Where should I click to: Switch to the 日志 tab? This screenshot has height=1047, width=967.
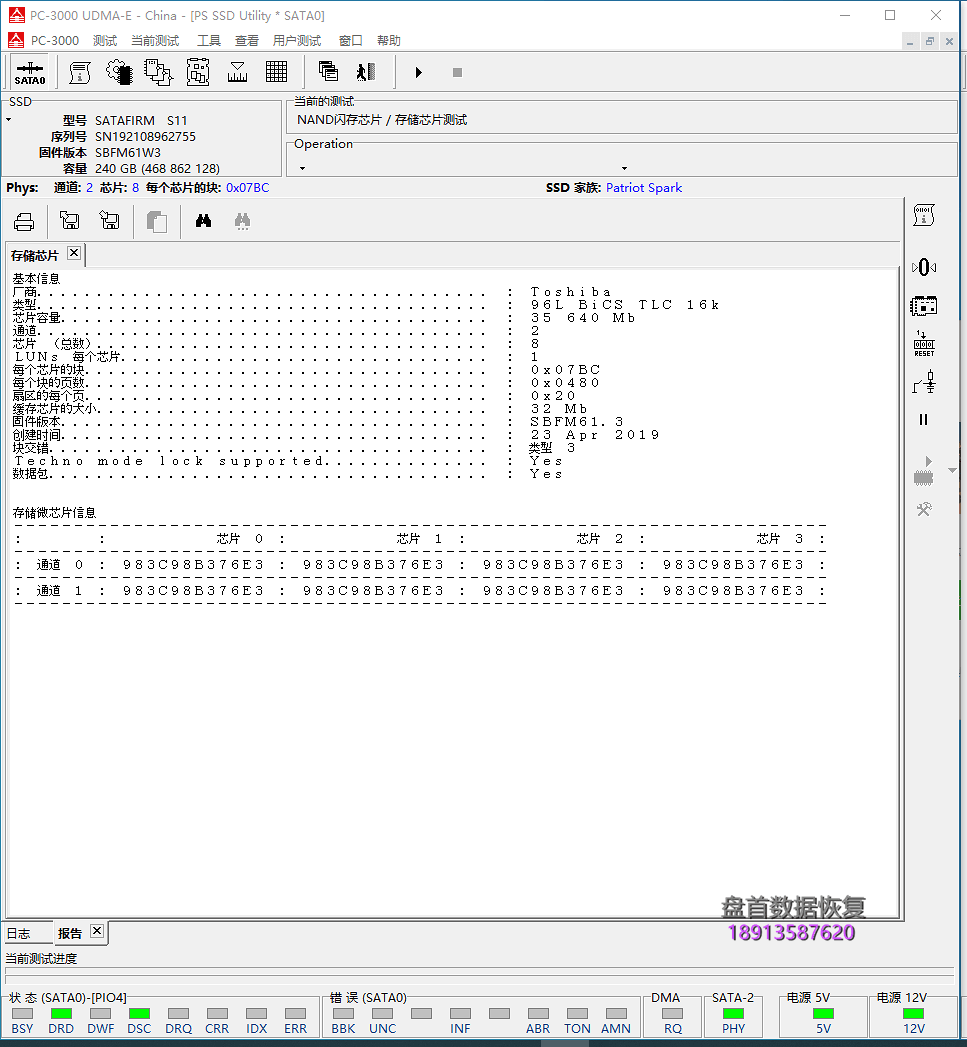[x=19, y=933]
